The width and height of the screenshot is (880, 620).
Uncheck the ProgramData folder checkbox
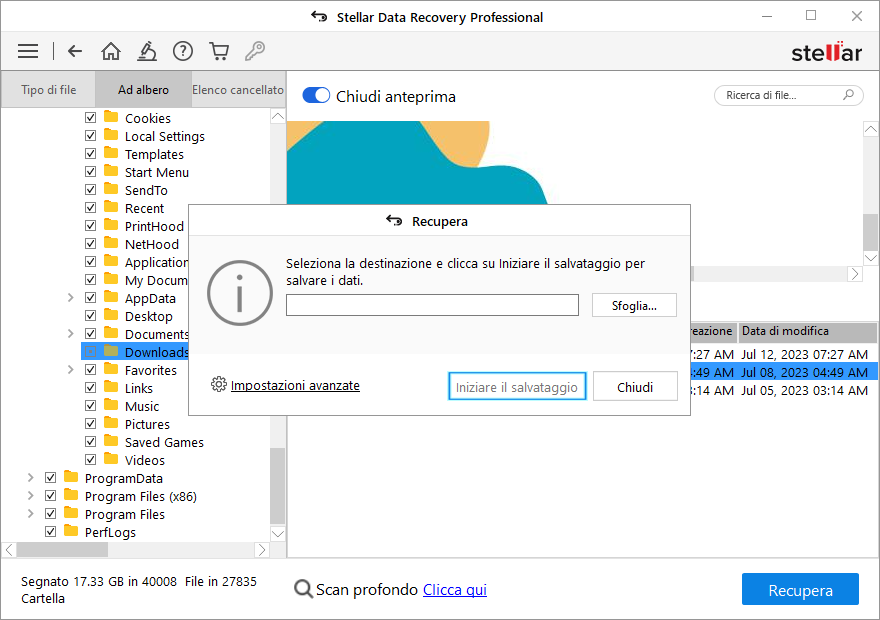[x=51, y=478]
